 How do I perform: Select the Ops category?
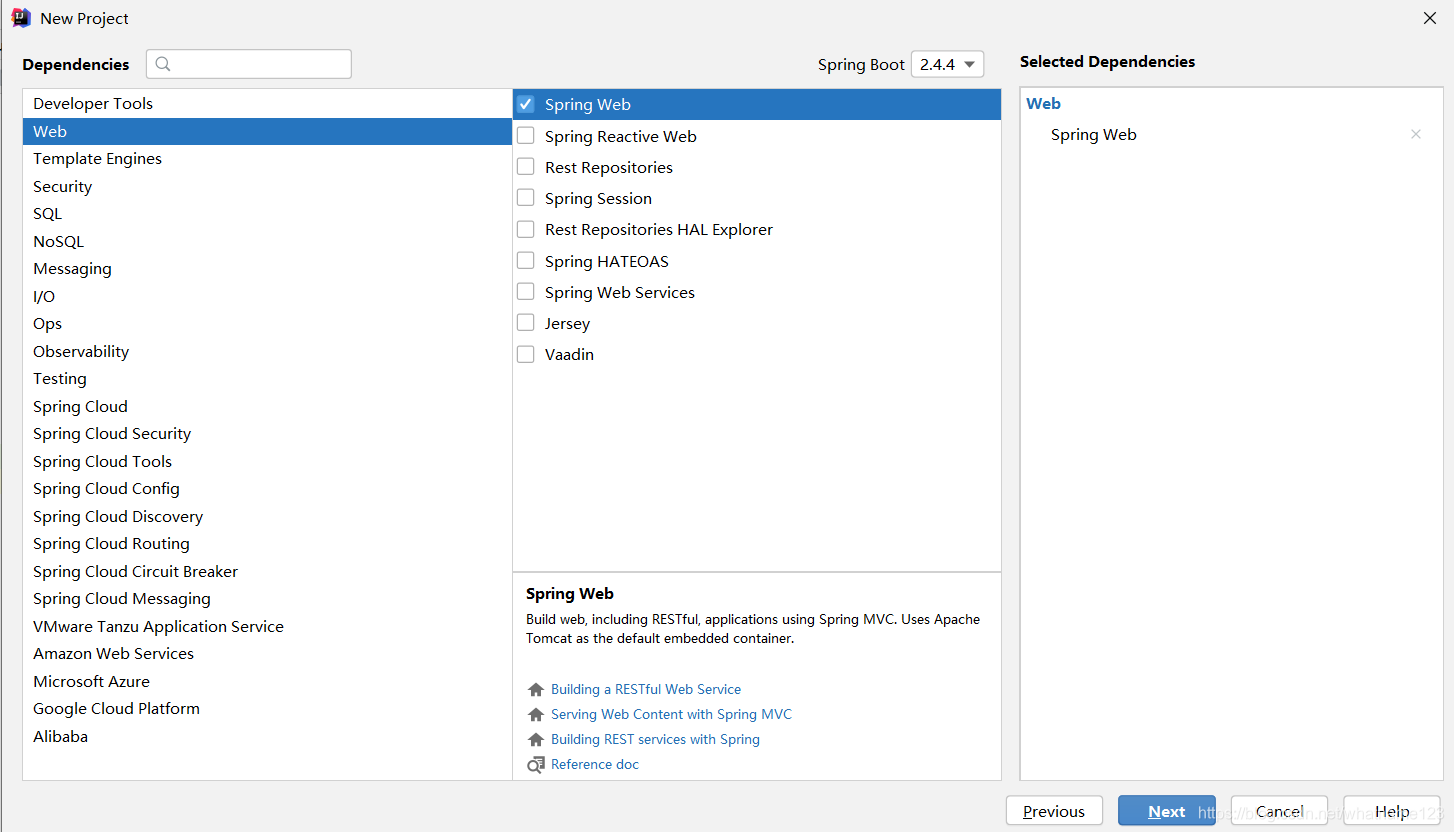267,324
